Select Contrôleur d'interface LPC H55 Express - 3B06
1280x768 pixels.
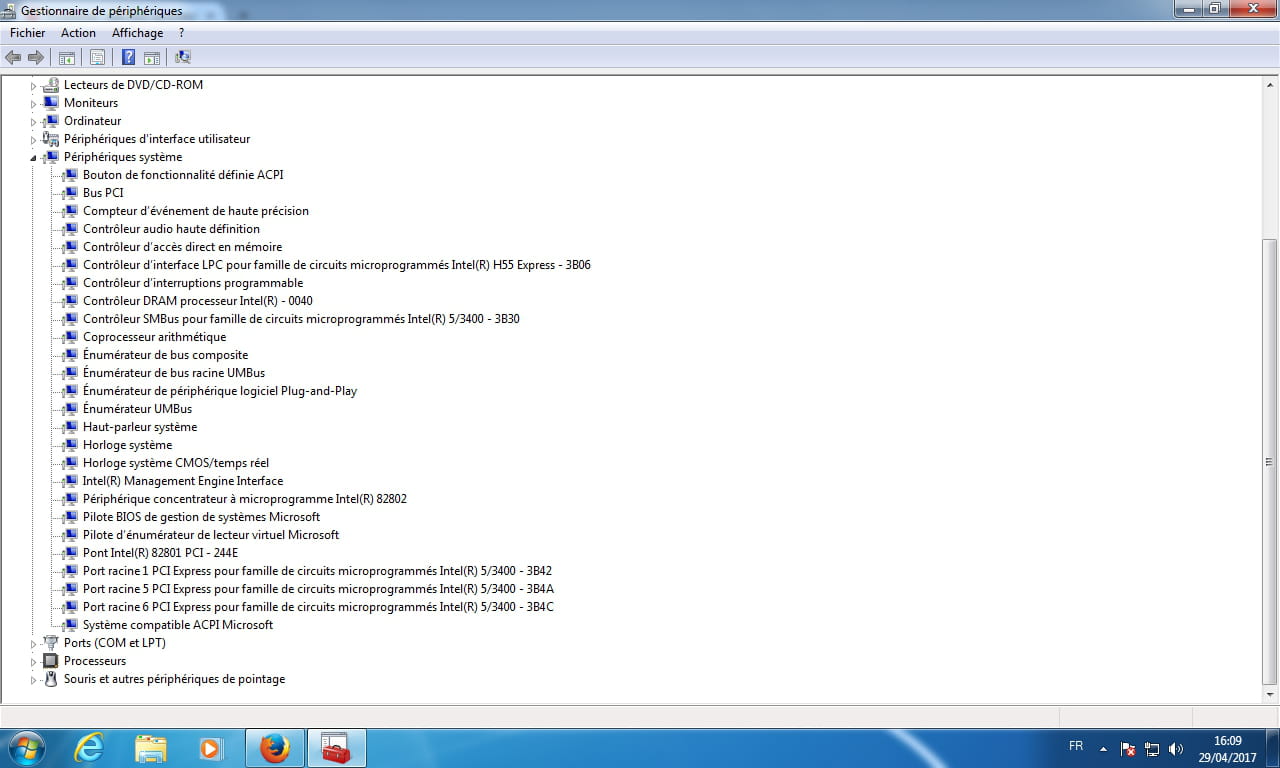pos(337,265)
